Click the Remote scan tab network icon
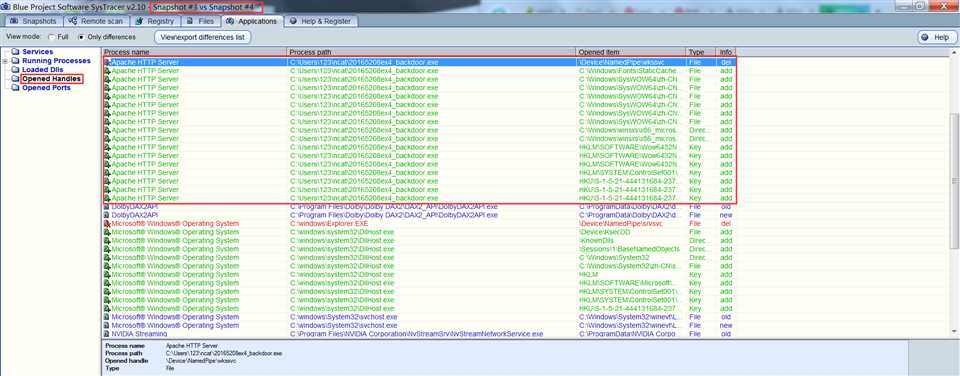 coord(73,21)
